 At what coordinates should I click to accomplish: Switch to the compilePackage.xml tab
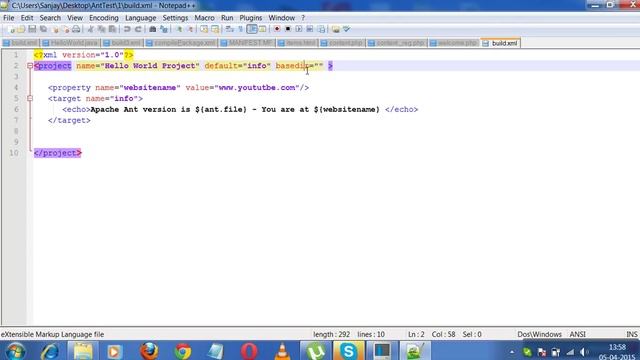(x=181, y=43)
